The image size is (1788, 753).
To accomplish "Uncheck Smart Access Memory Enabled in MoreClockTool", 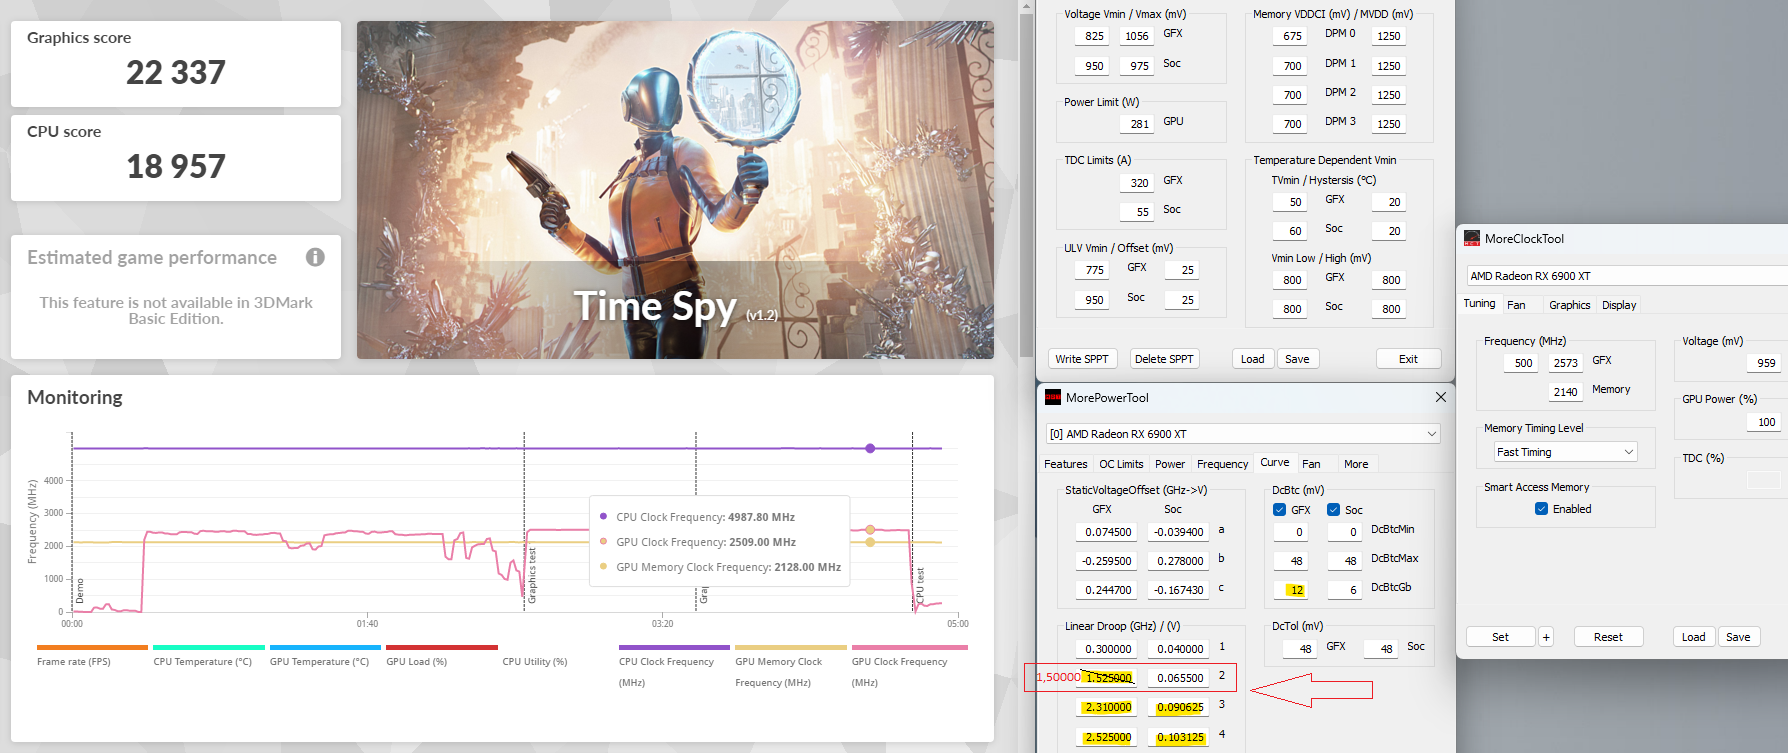I will (x=1541, y=509).
